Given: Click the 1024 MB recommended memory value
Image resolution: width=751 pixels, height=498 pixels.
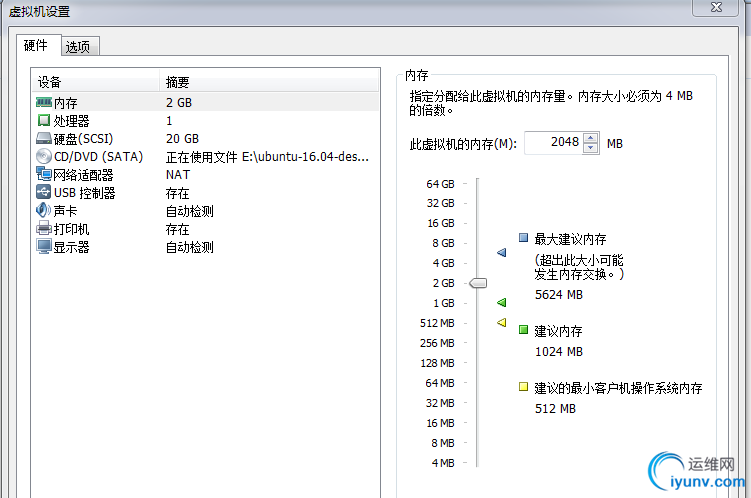Looking at the screenshot, I should tap(558, 351).
